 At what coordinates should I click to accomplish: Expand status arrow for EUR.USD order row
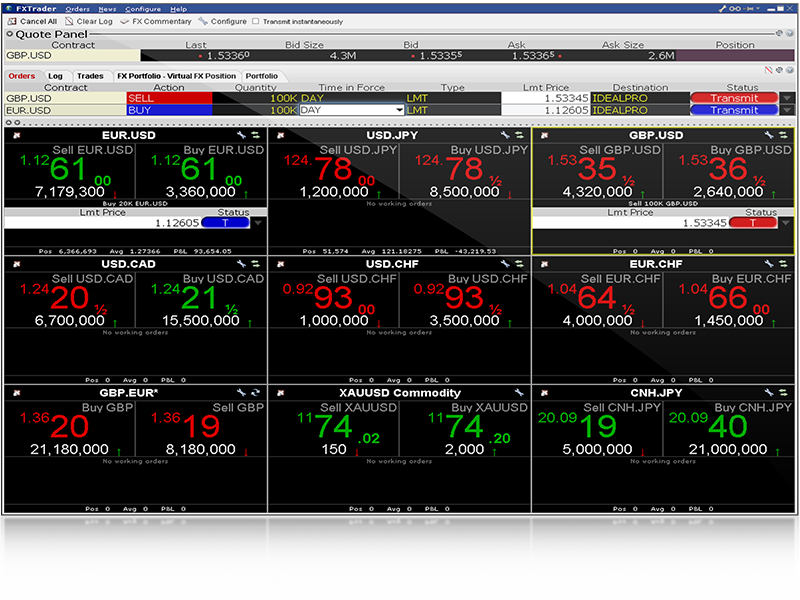pos(787,110)
